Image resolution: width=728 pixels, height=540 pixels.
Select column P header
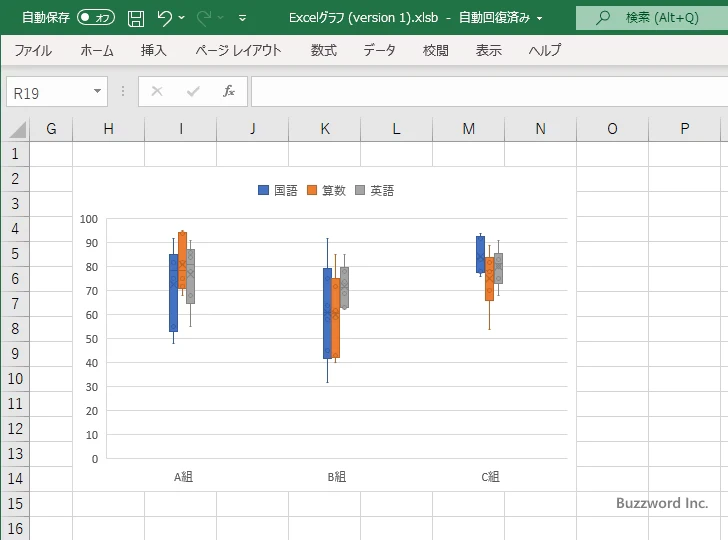click(684, 129)
